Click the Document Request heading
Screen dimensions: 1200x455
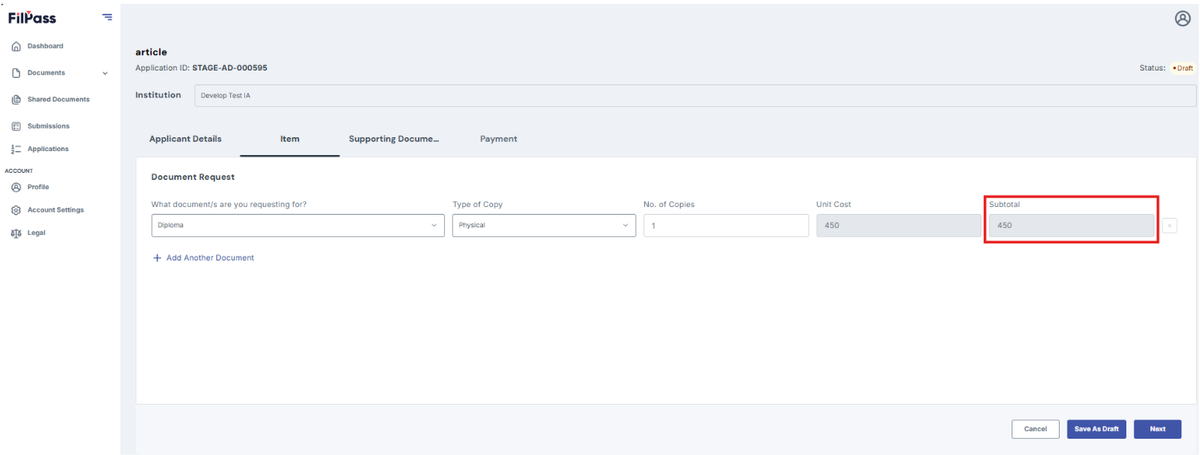click(x=193, y=177)
